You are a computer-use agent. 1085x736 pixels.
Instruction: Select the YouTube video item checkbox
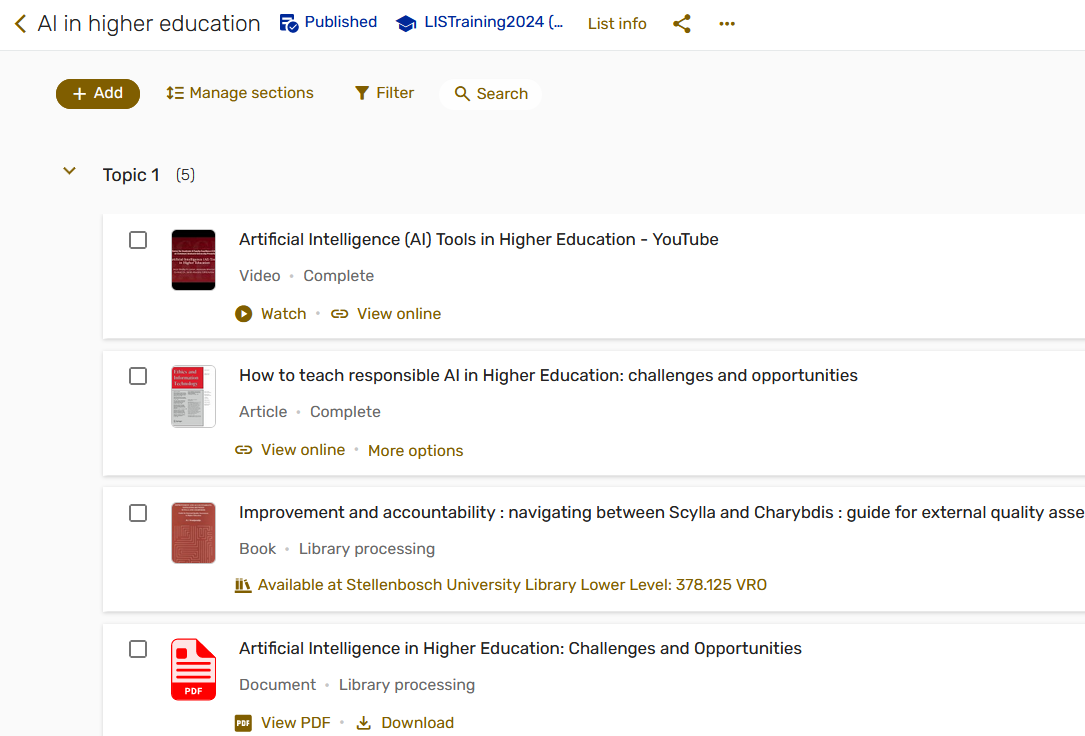click(x=138, y=240)
